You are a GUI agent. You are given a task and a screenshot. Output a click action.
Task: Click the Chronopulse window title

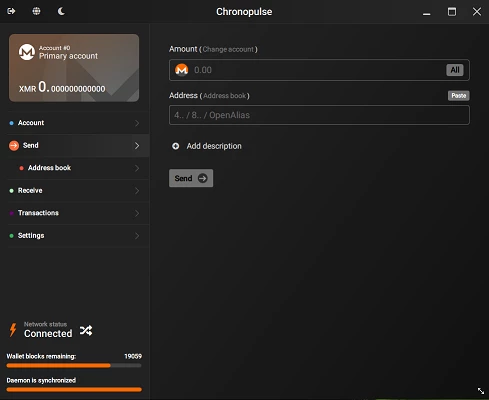point(244,12)
